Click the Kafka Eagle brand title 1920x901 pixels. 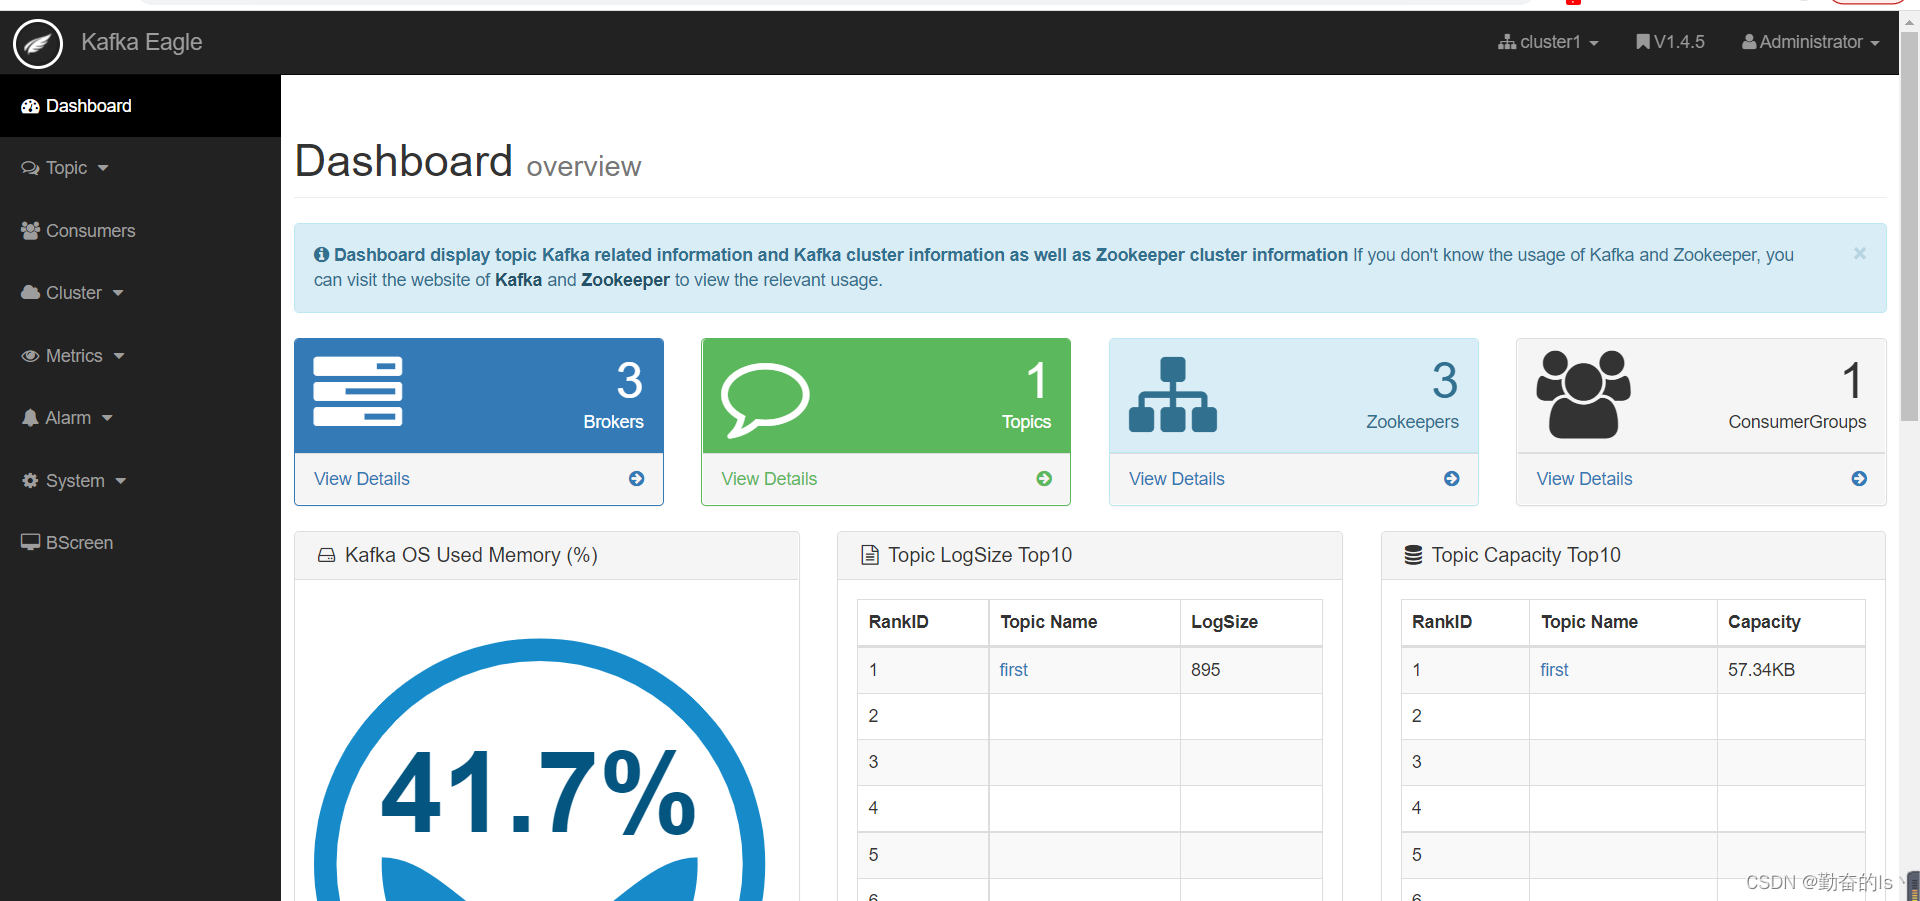(142, 42)
